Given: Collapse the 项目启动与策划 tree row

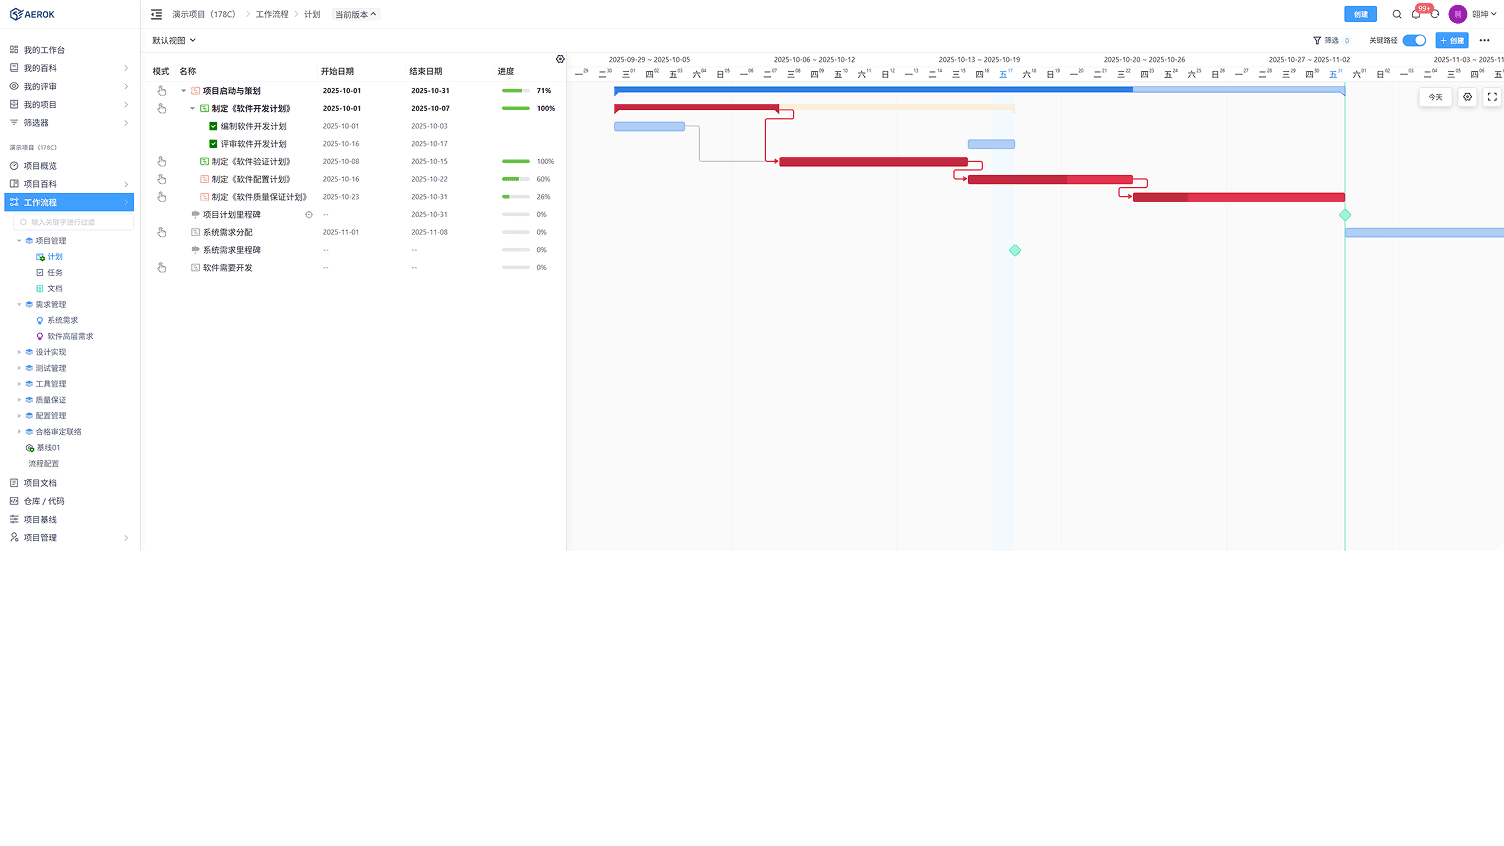Looking at the screenshot, I should tap(182, 90).
